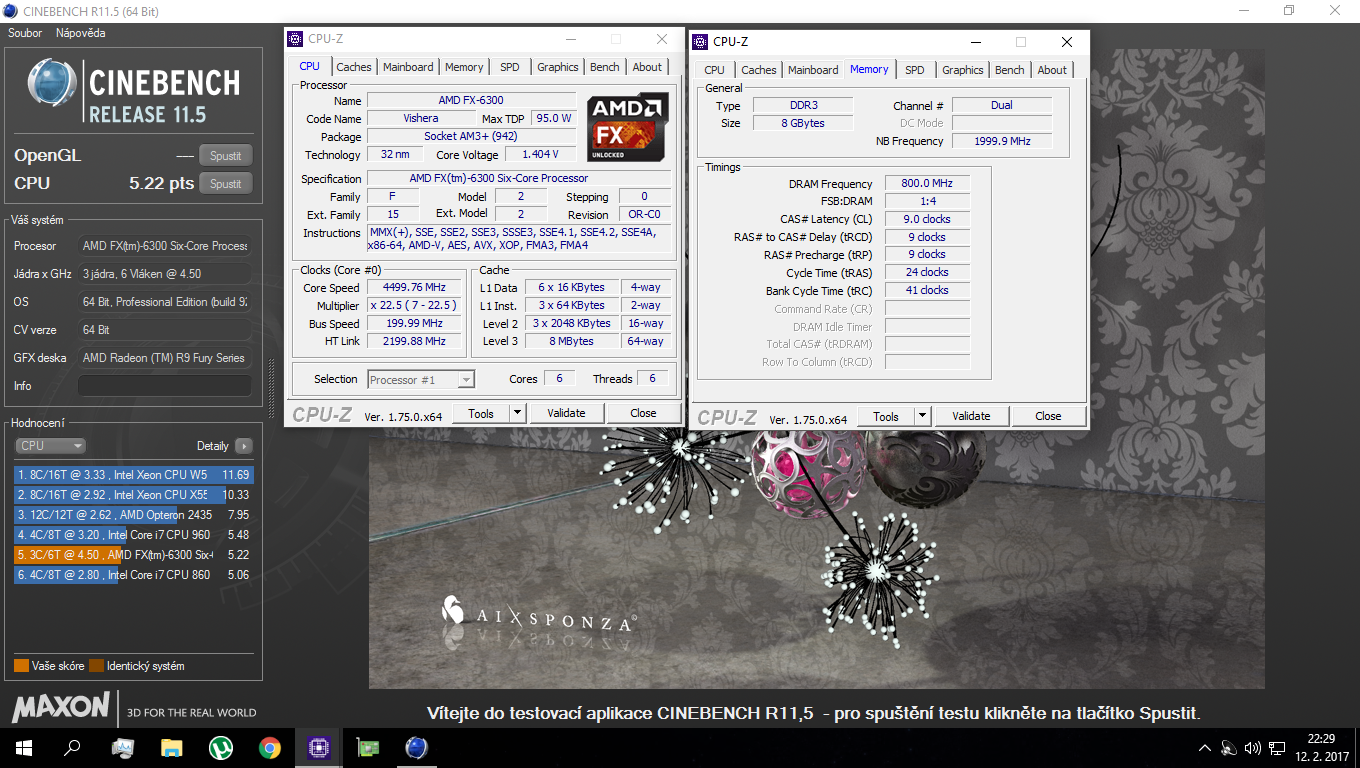The width and height of the screenshot is (1360, 768).
Task: Switch to SPD tab in right CPU-Z
Action: pos(915,70)
